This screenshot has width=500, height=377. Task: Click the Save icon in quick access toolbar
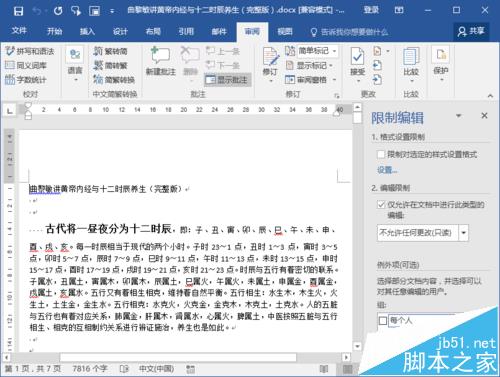point(18,11)
